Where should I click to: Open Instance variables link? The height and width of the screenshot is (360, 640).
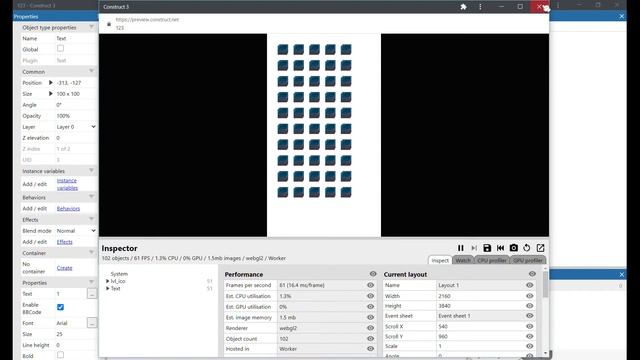pyautogui.click(x=67, y=184)
